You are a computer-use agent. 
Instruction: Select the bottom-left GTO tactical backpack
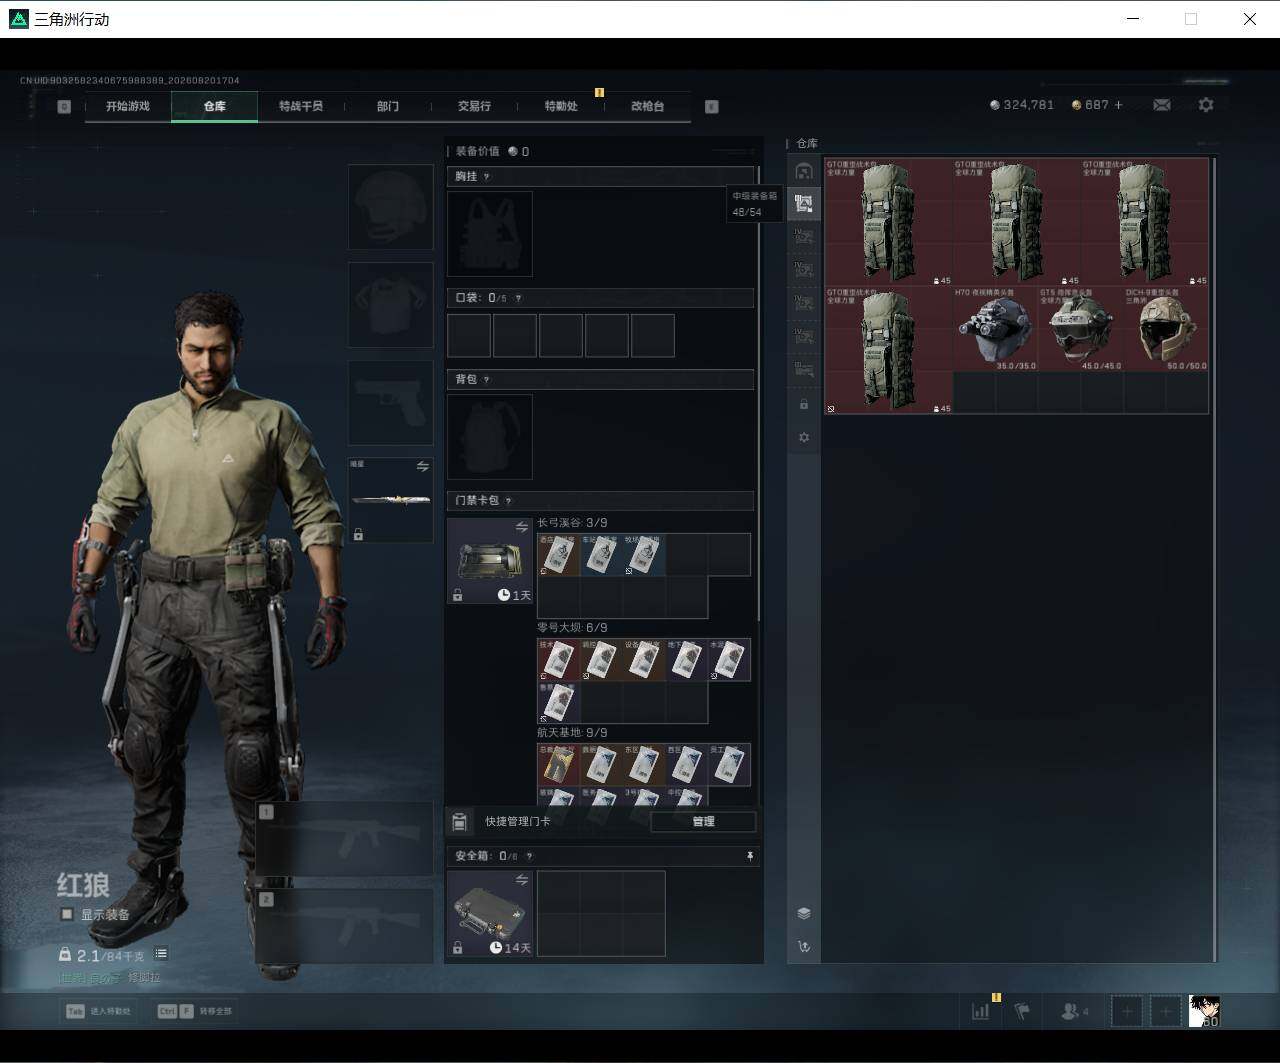888,350
